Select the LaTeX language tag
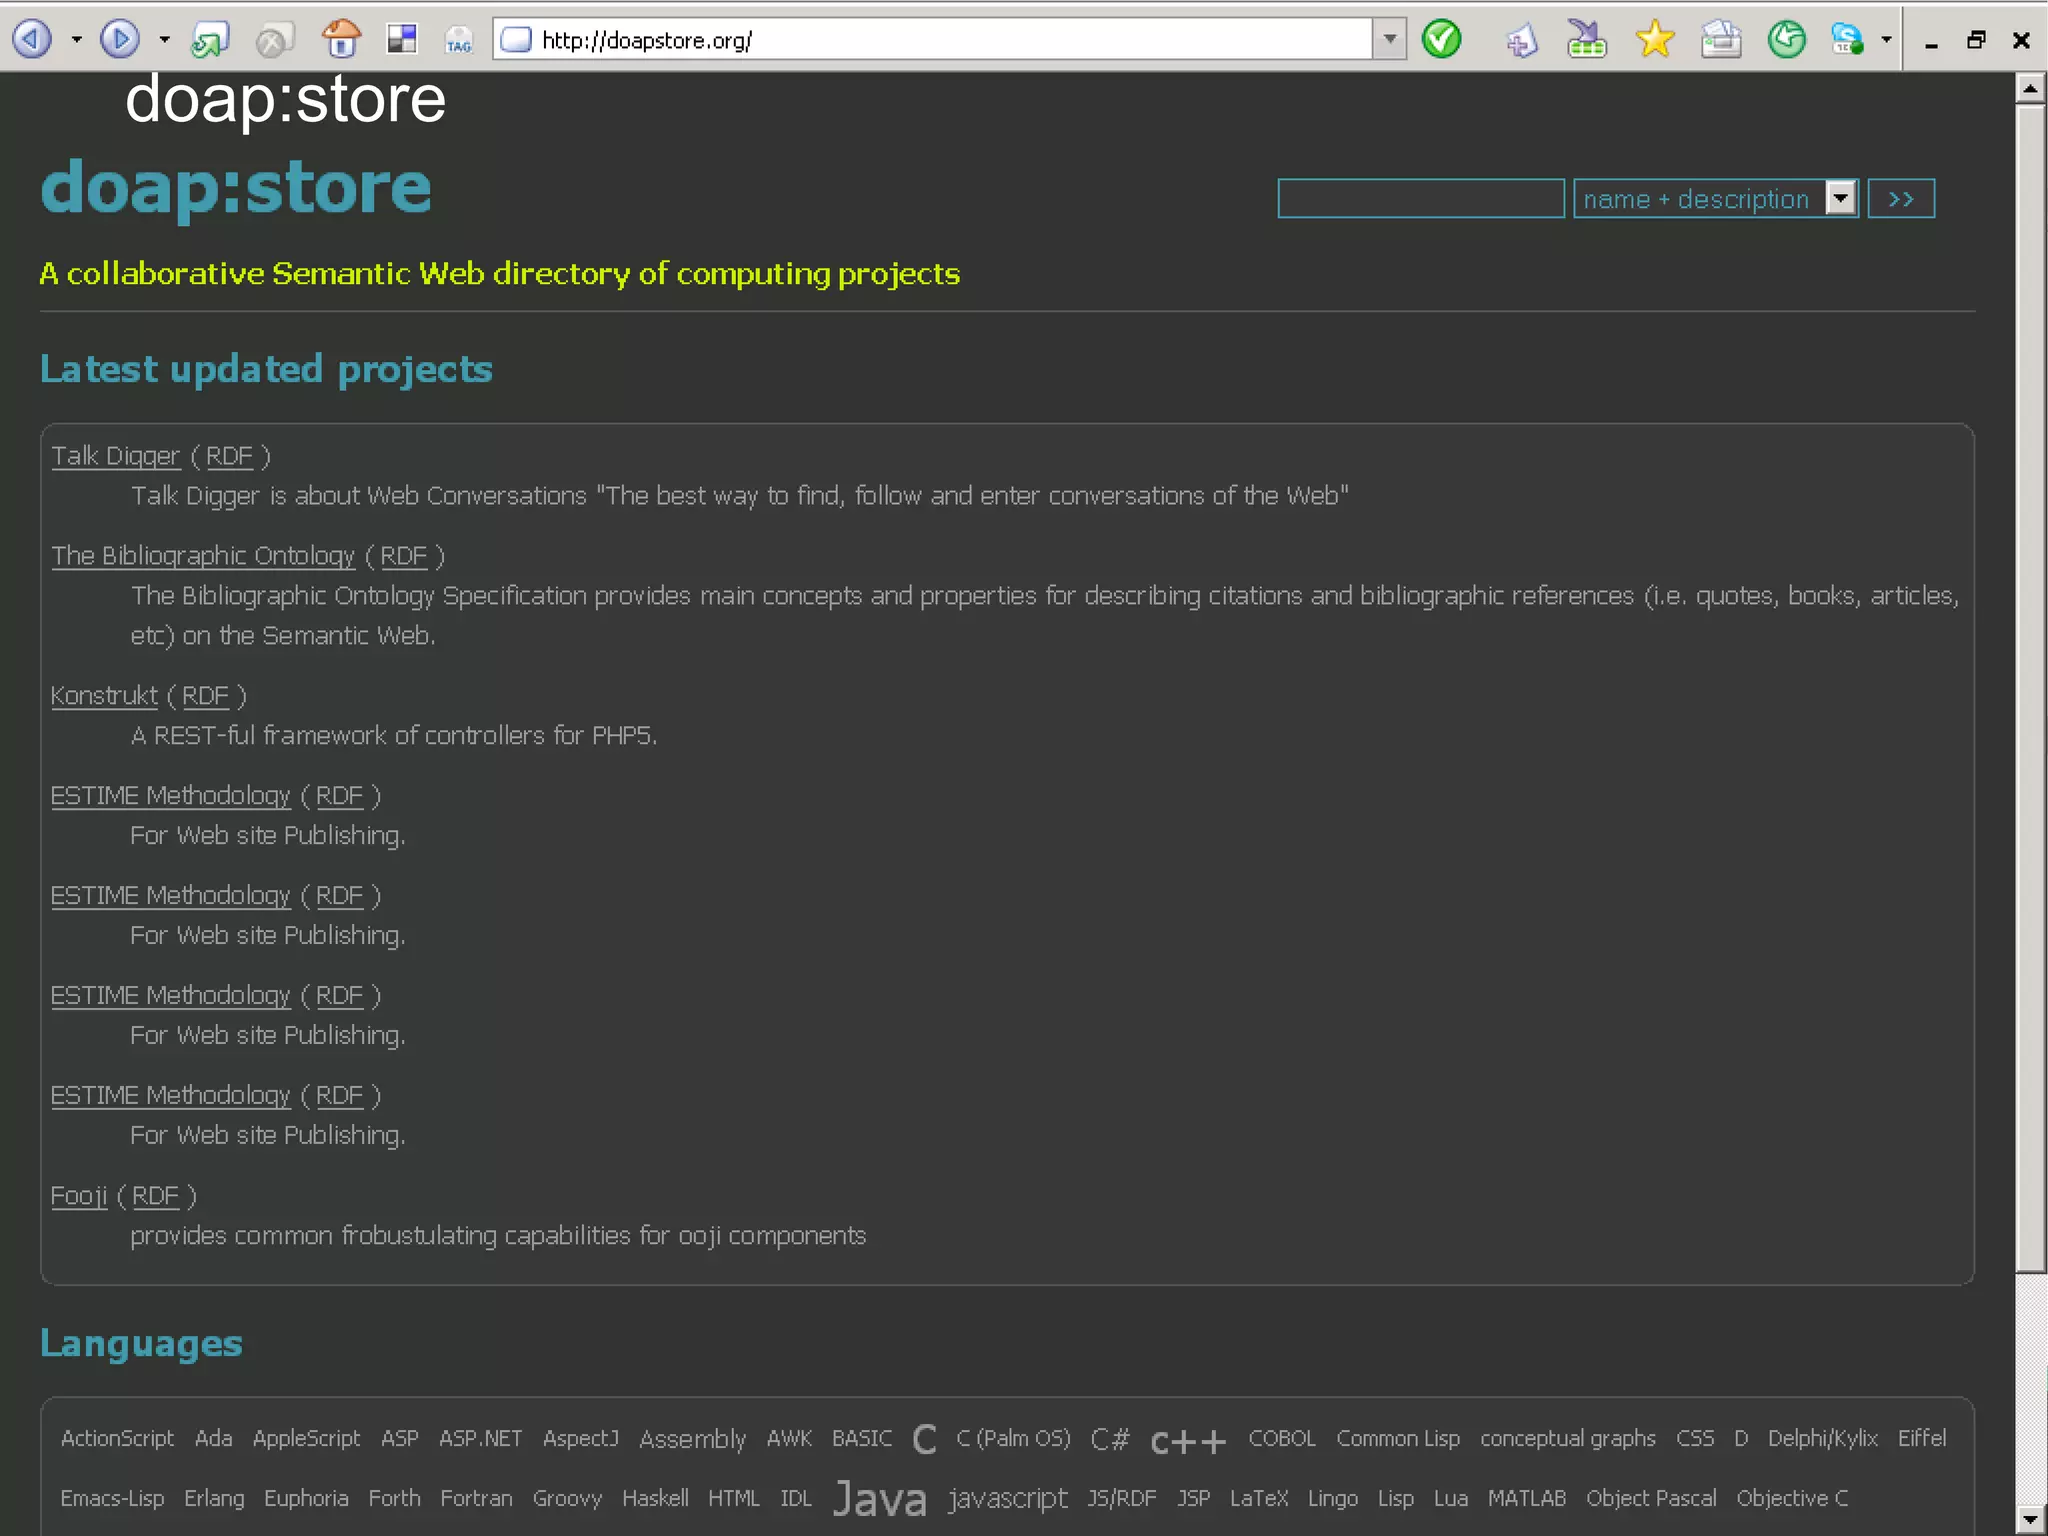The image size is (2048, 1536). coord(1259,1498)
